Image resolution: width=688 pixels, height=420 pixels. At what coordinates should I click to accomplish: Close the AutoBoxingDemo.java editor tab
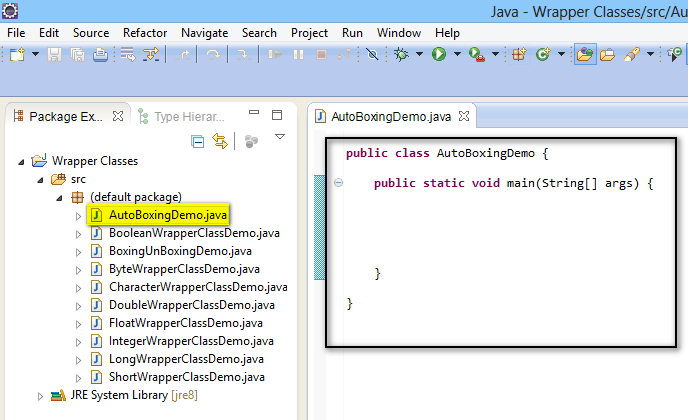tap(464, 116)
